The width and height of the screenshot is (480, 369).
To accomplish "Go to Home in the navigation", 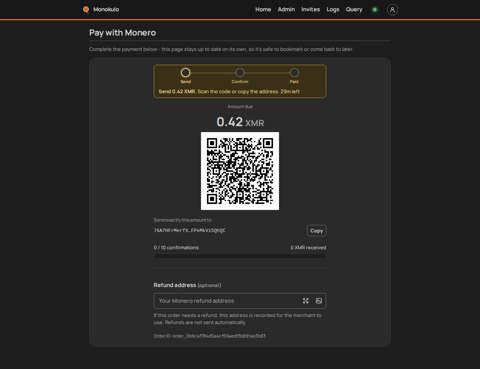I will point(263,9).
